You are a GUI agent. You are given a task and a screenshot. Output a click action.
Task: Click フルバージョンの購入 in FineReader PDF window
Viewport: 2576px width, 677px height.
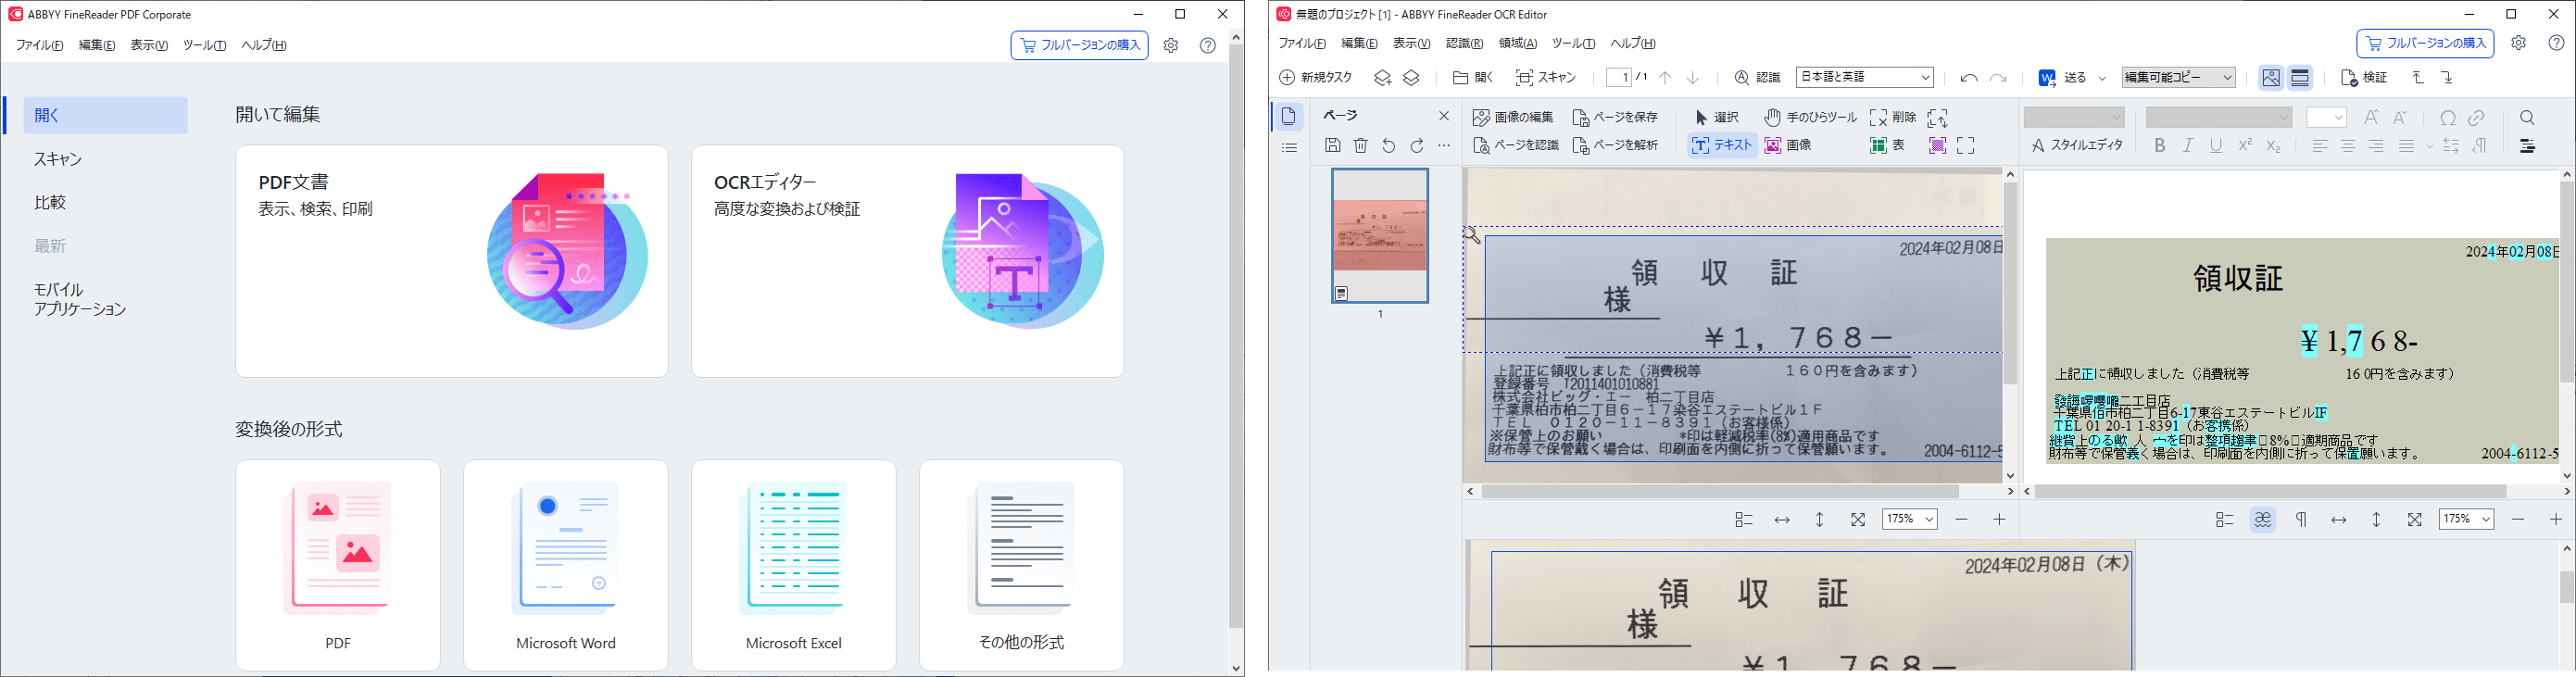click(x=1079, y=46)
